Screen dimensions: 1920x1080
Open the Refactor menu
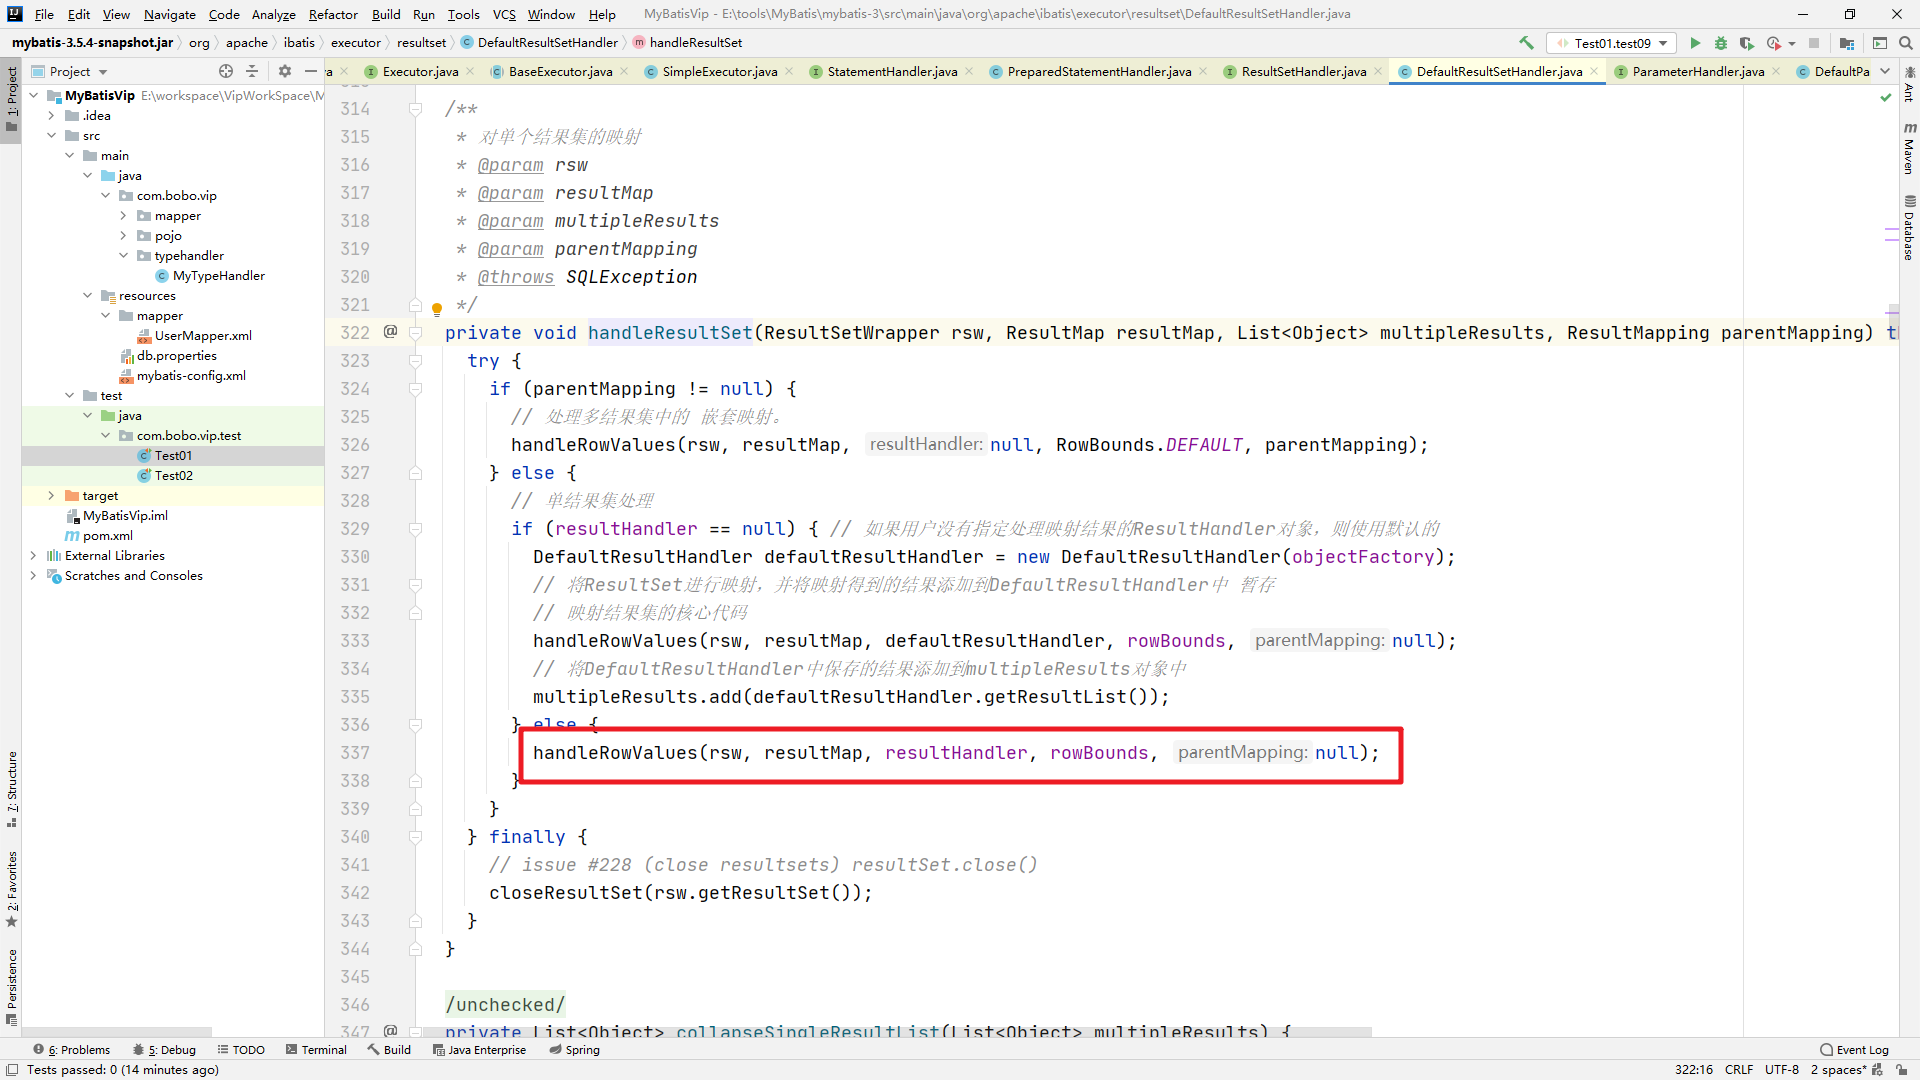coord(332,14)
